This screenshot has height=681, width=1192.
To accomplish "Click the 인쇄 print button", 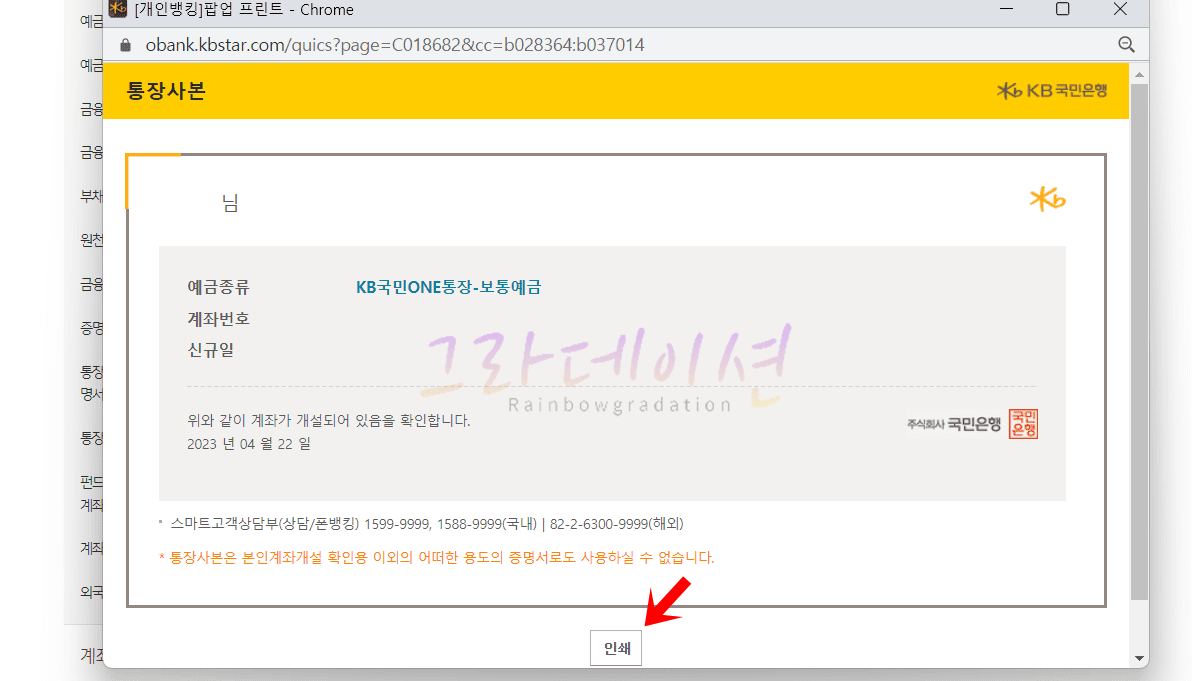I will [616, 648].
